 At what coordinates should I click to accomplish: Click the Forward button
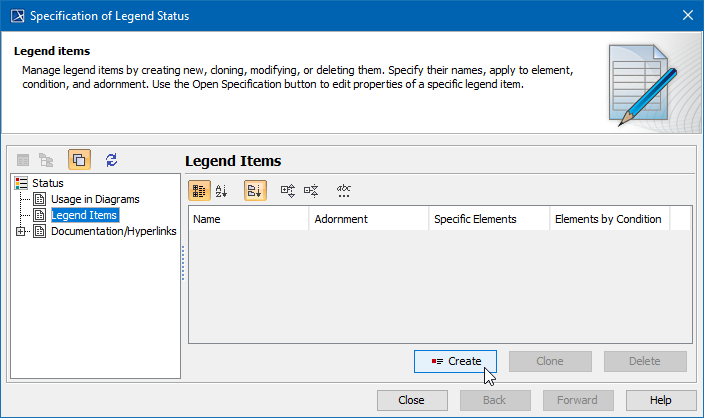coord(578,400)
